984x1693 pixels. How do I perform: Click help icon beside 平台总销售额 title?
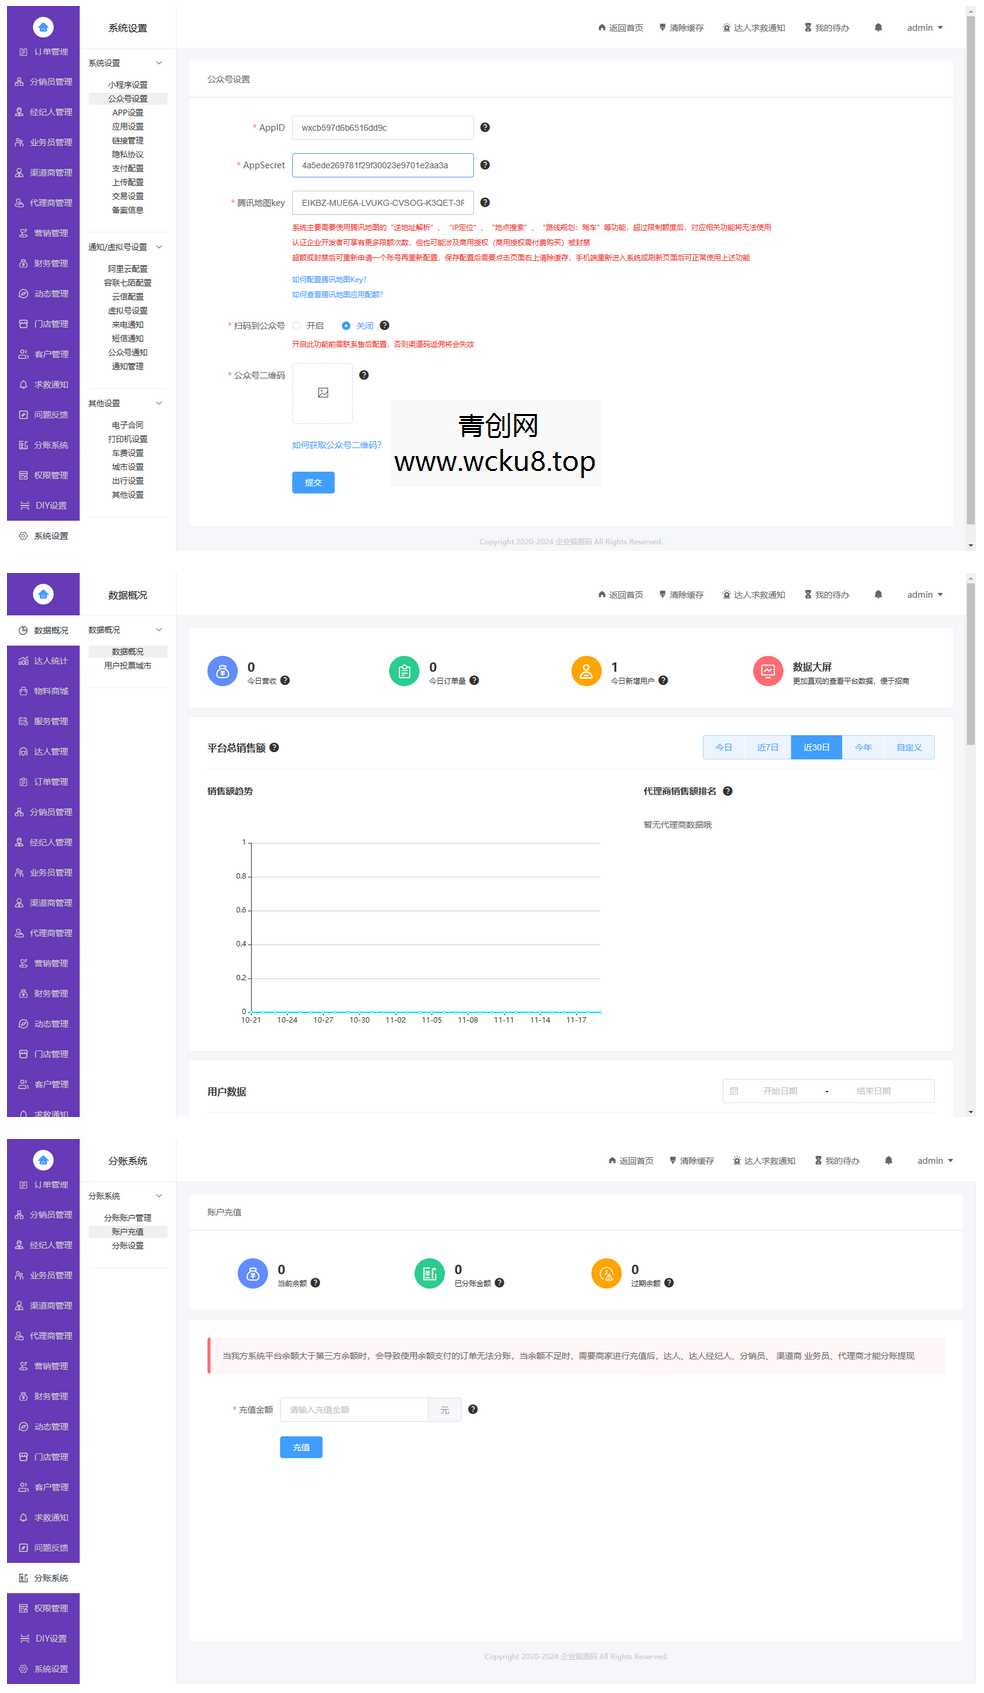click(x=274, y=748)
